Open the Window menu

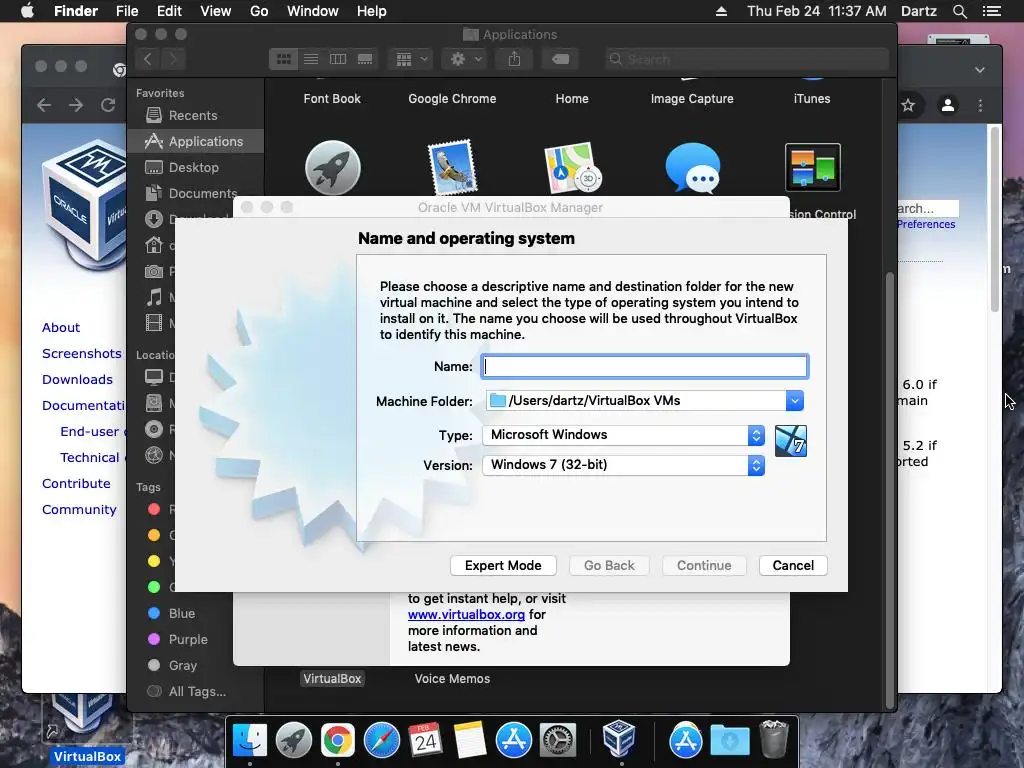(313, 11)
